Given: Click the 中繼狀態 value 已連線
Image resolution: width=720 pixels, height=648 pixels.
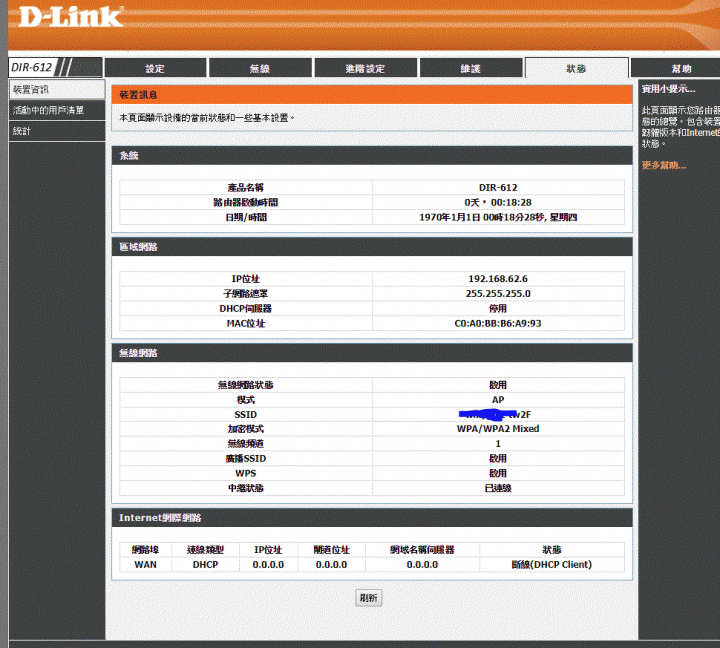Looking at the screenshot, I should pyautogui.click(x=498, y=488).
